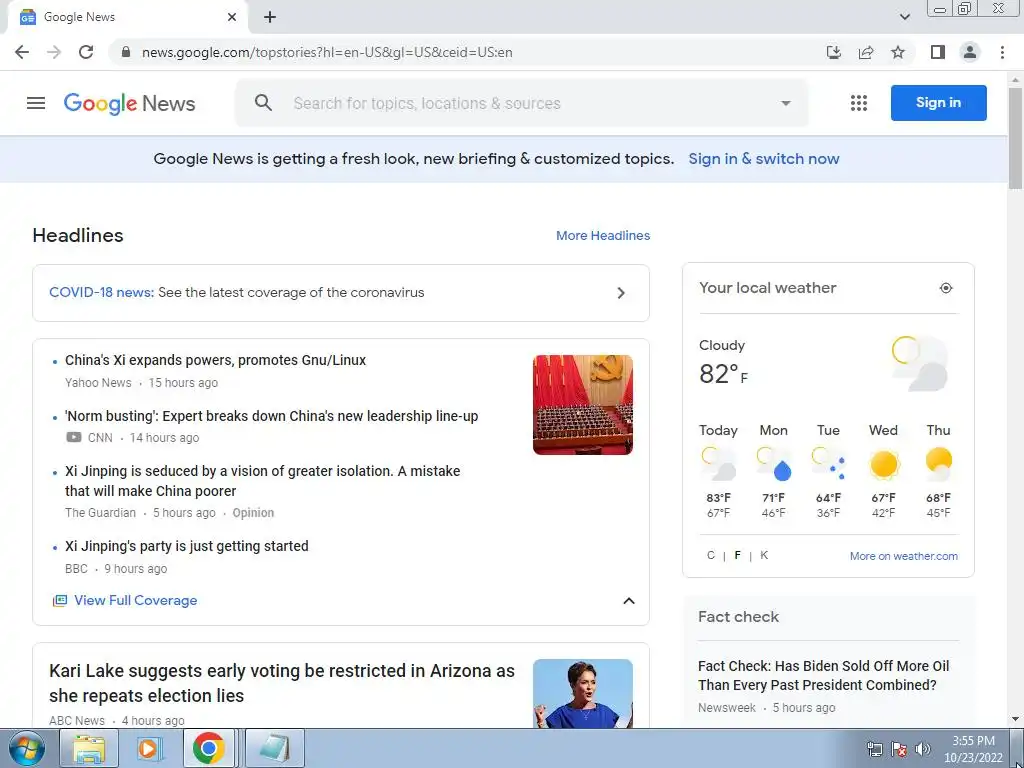
Task: Click the volume speaker tray icon
Action: tap(923, 749)
